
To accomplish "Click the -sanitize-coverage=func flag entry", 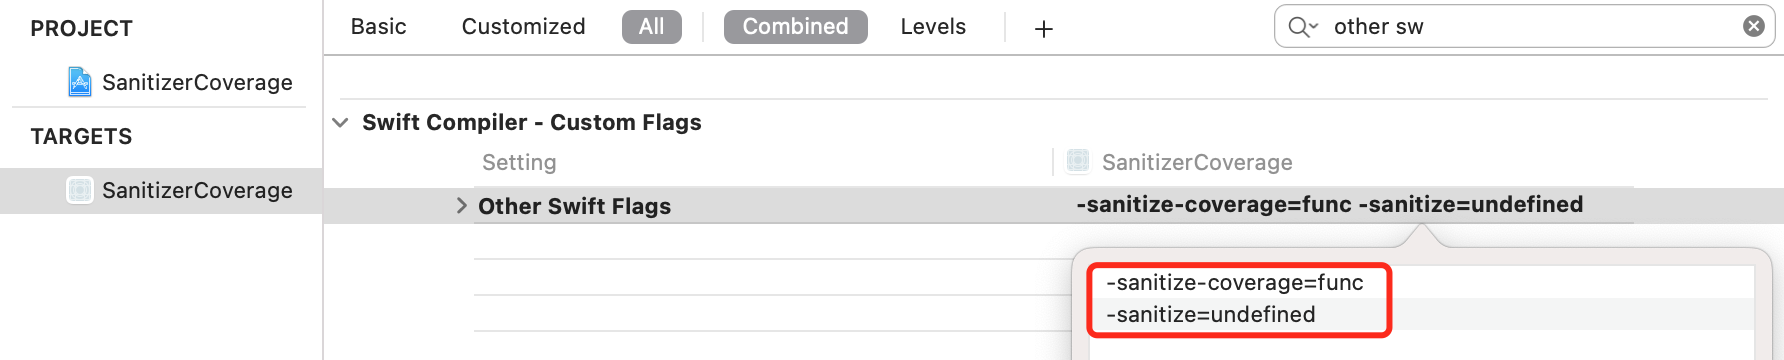I will coord(1235,283).
